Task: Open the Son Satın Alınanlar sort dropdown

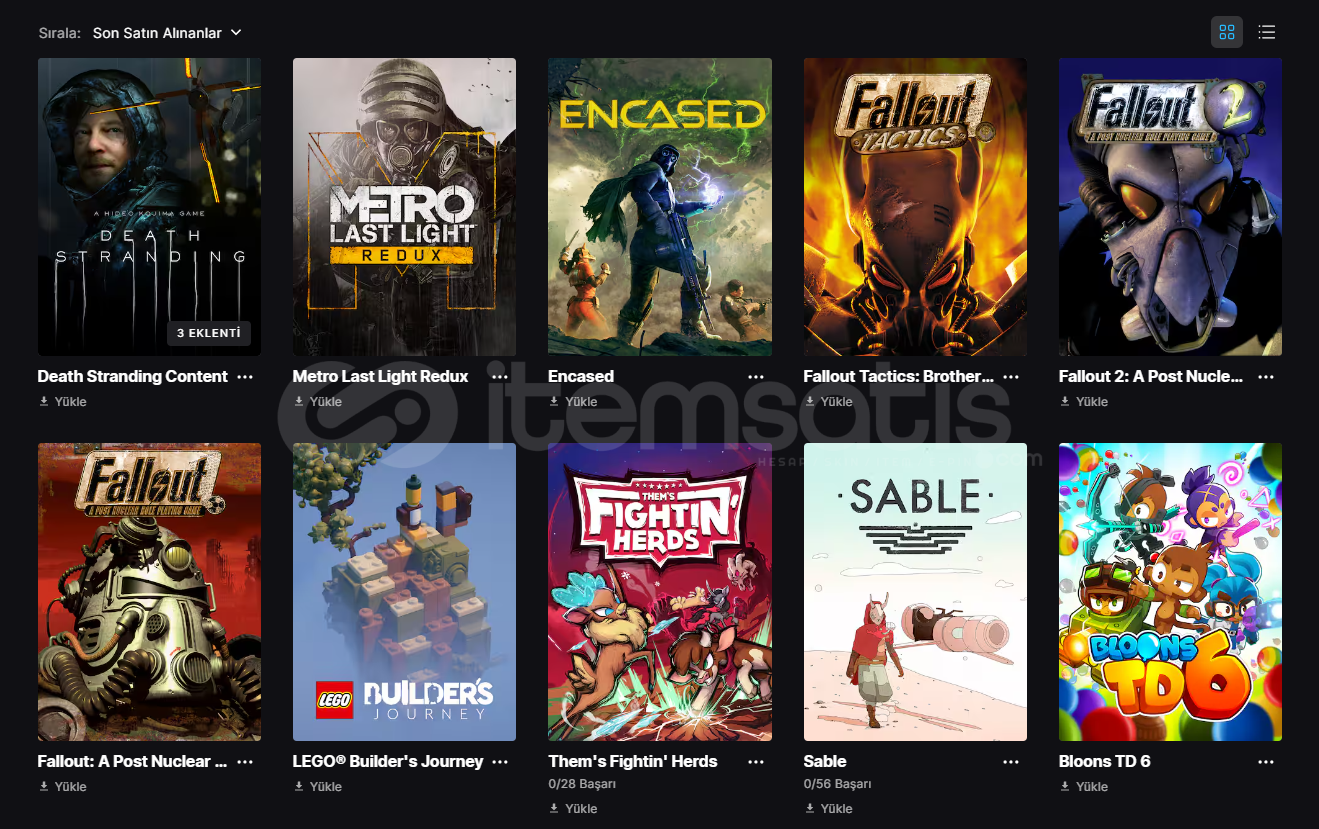Action: point(167,33)
